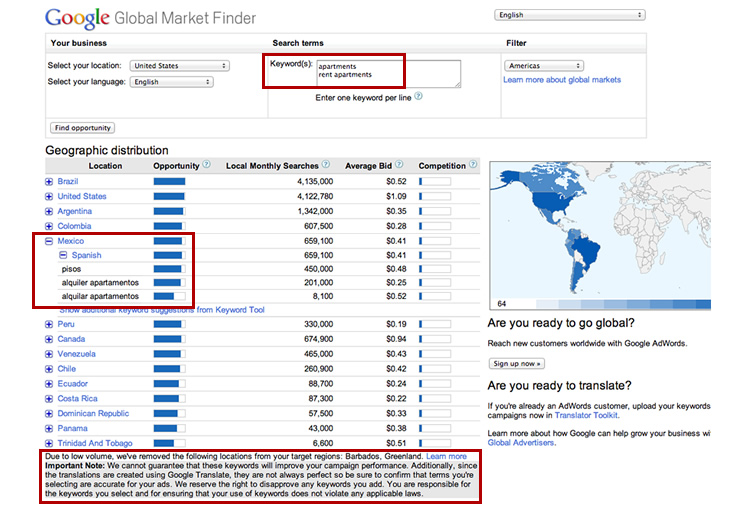Viewport: 730px width, 506px height.
Task: Collapse the Spanish sub-row under Mexico
Action: (x=63, y=255)
